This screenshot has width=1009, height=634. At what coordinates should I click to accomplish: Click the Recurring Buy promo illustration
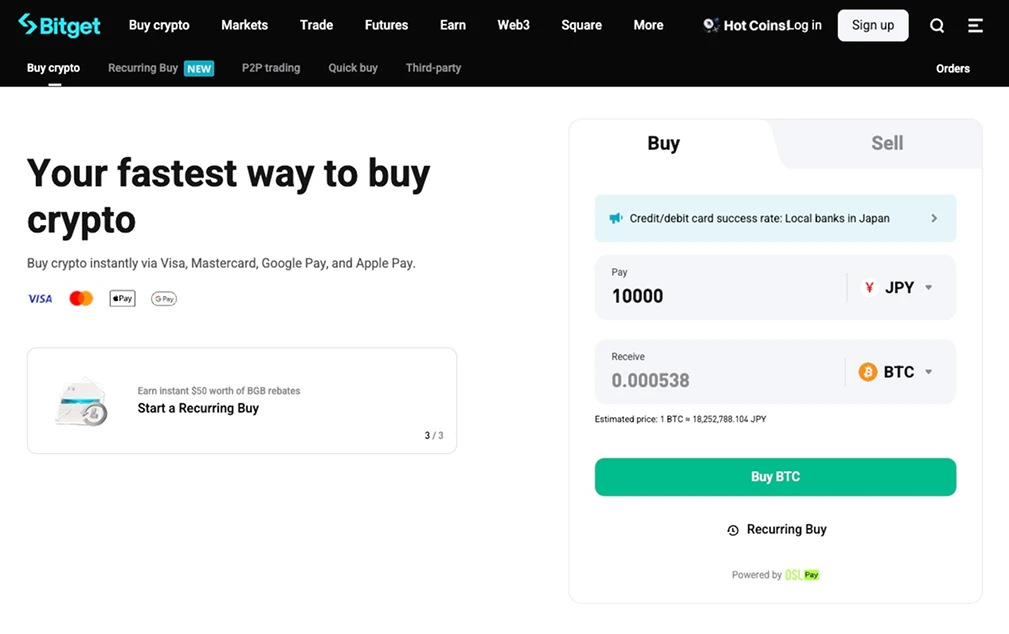82,402
